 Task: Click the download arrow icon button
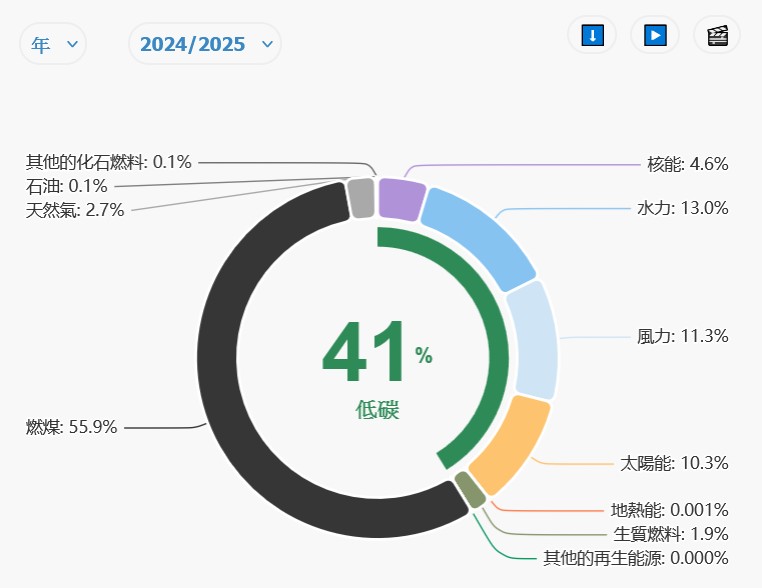592,35
